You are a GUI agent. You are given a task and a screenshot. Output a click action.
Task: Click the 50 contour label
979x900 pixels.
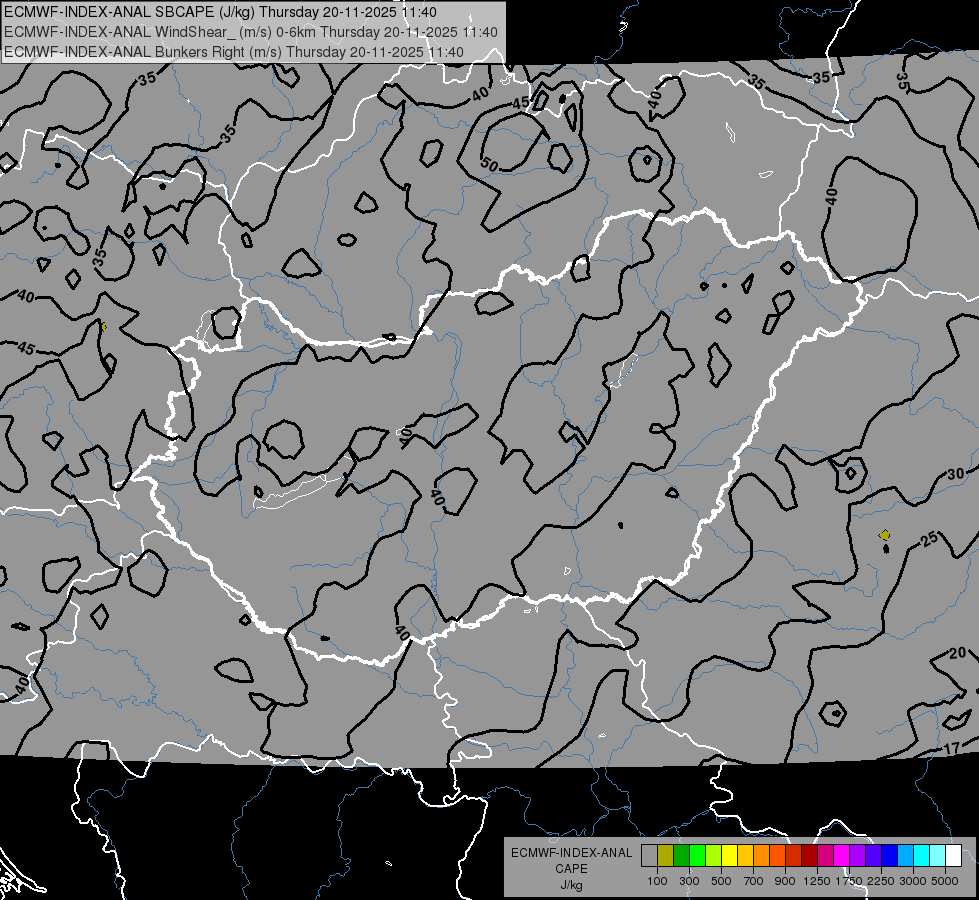pos(490,165)
